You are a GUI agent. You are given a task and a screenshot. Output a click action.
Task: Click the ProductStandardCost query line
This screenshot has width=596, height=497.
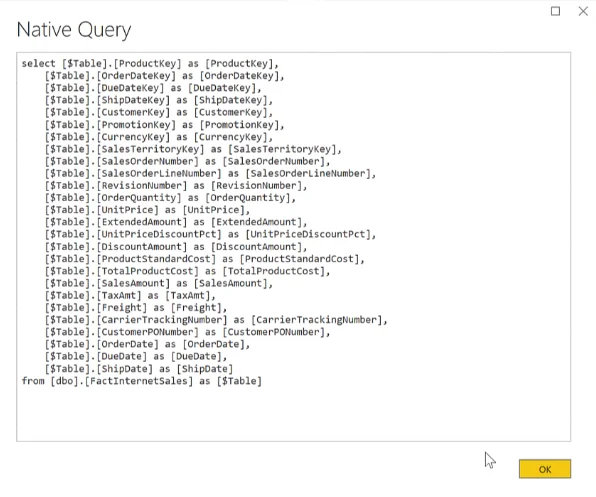204,259
